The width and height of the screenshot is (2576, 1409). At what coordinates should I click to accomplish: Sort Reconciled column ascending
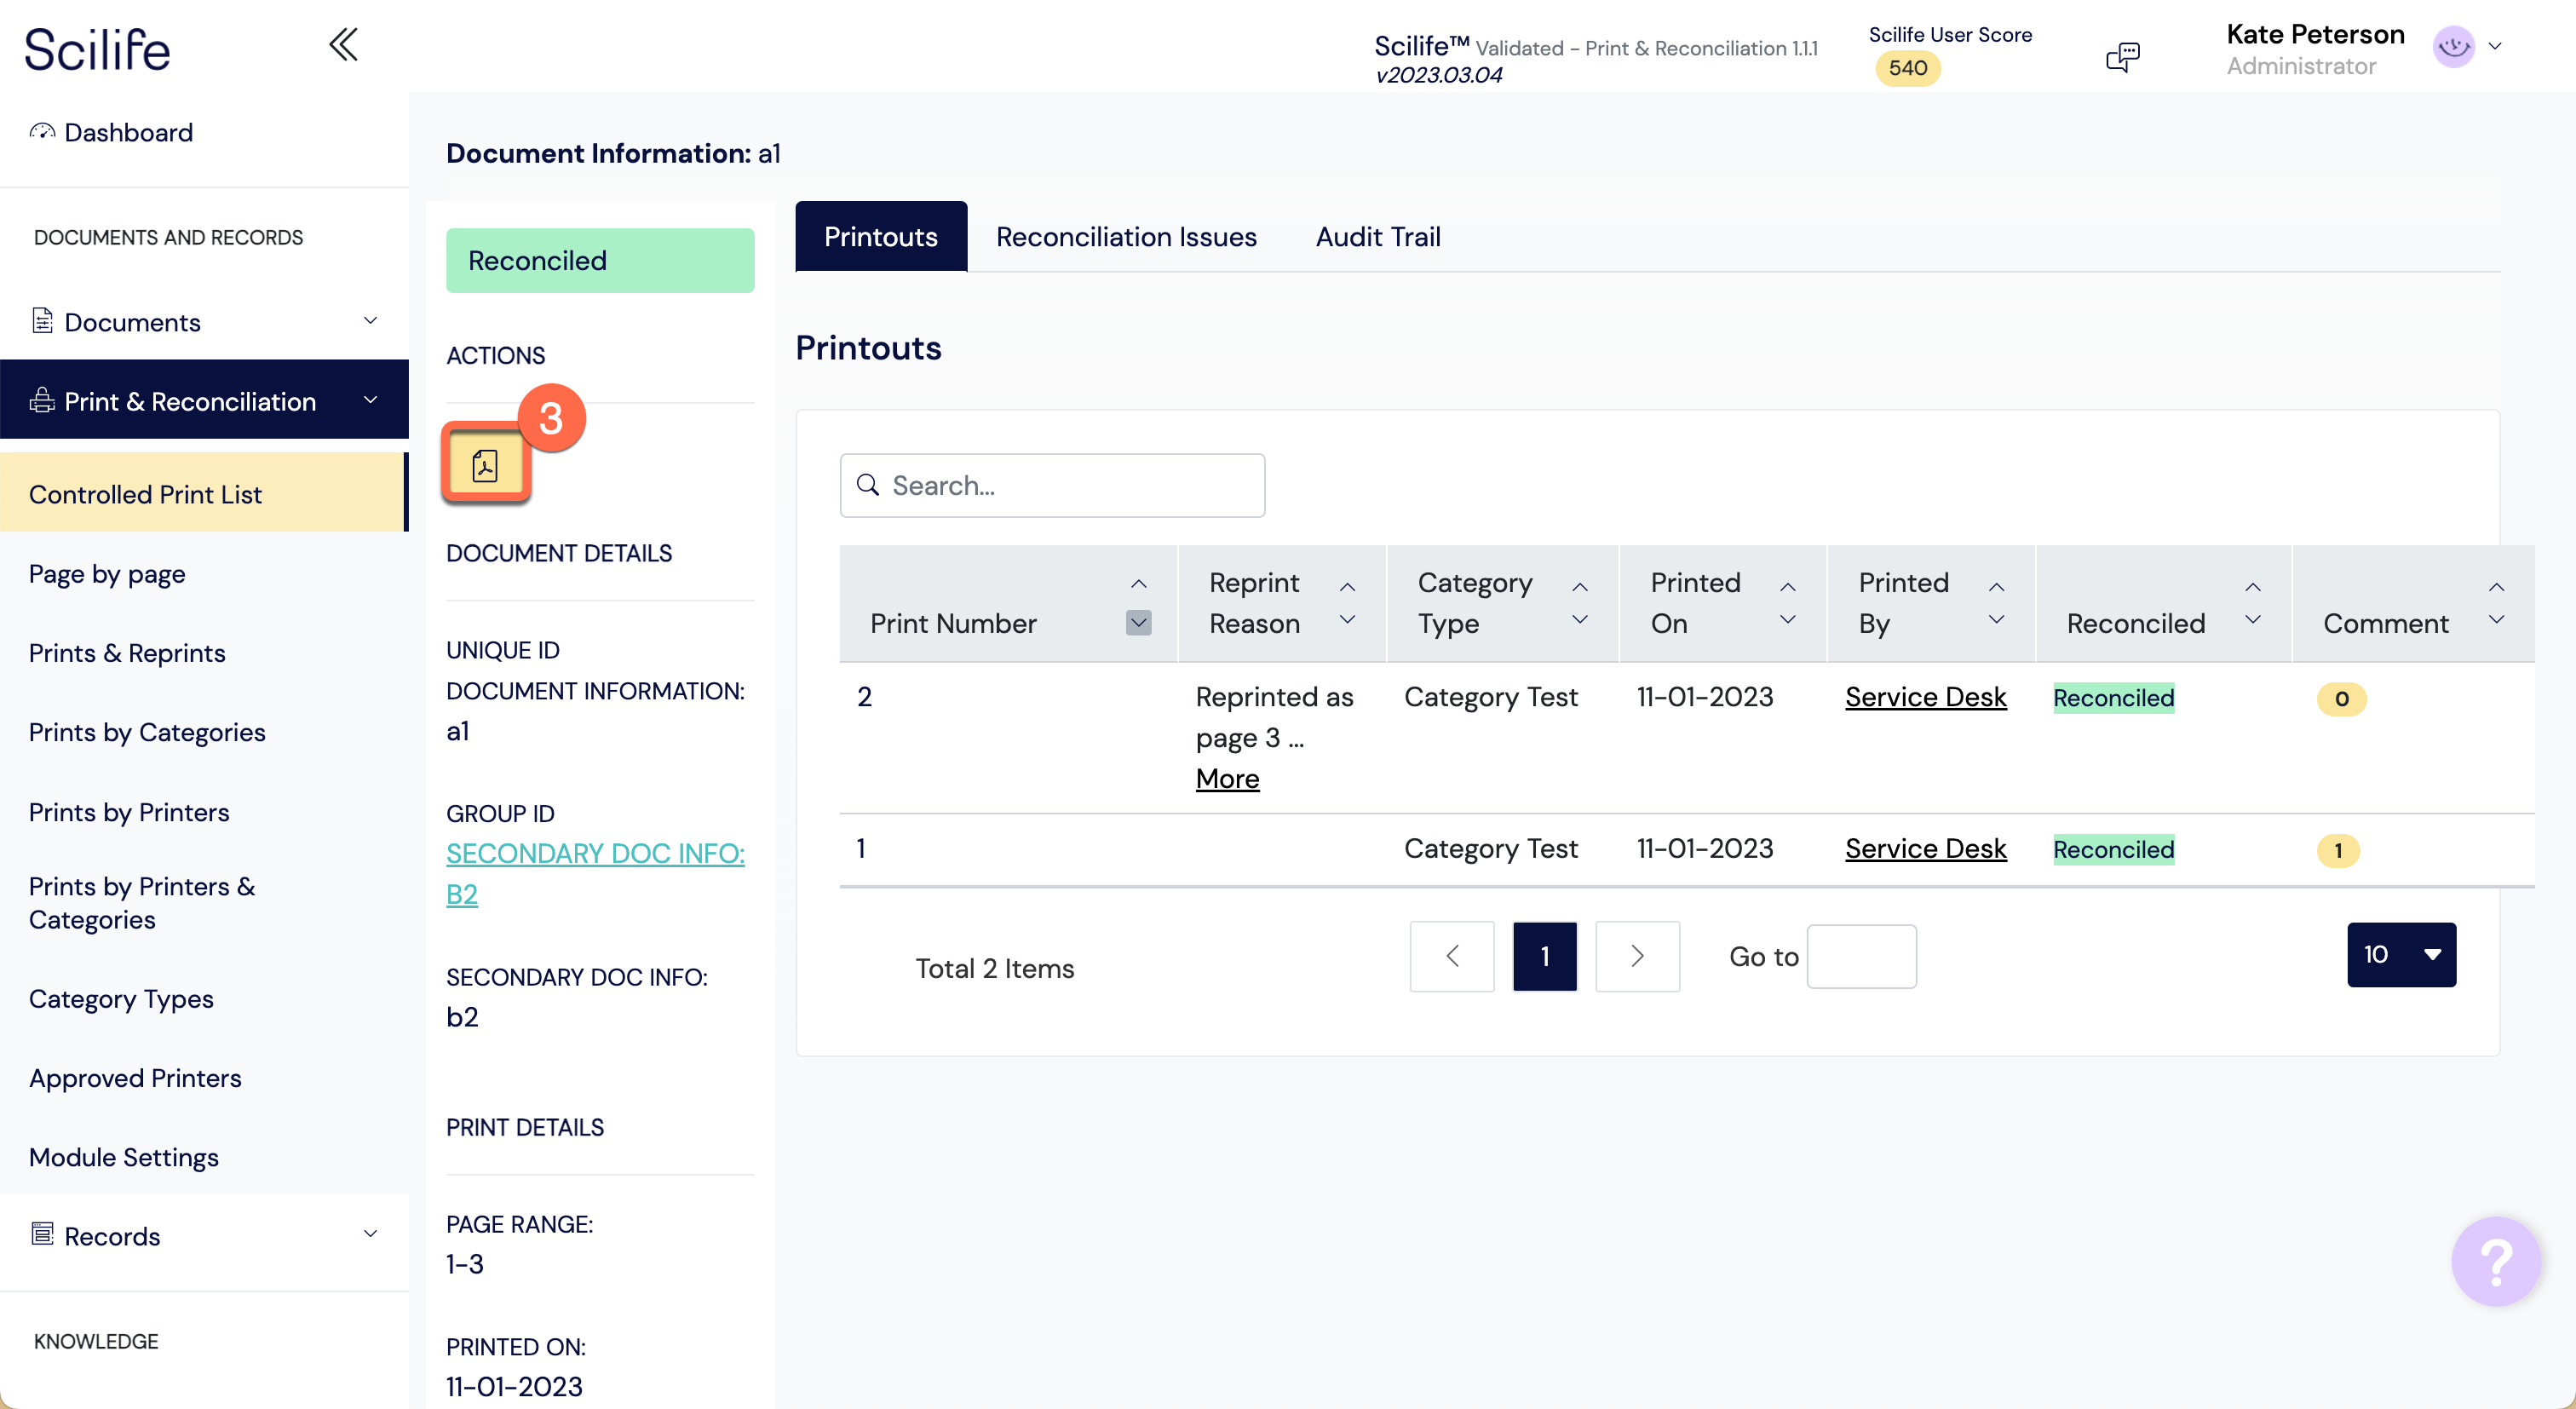click(2253, 587)
